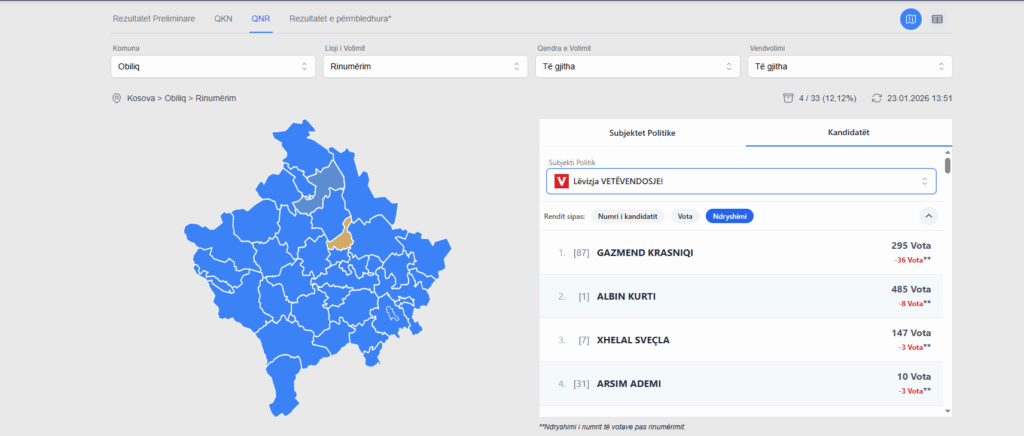Select candidate Albin Kurti row

tap(740, 297)
